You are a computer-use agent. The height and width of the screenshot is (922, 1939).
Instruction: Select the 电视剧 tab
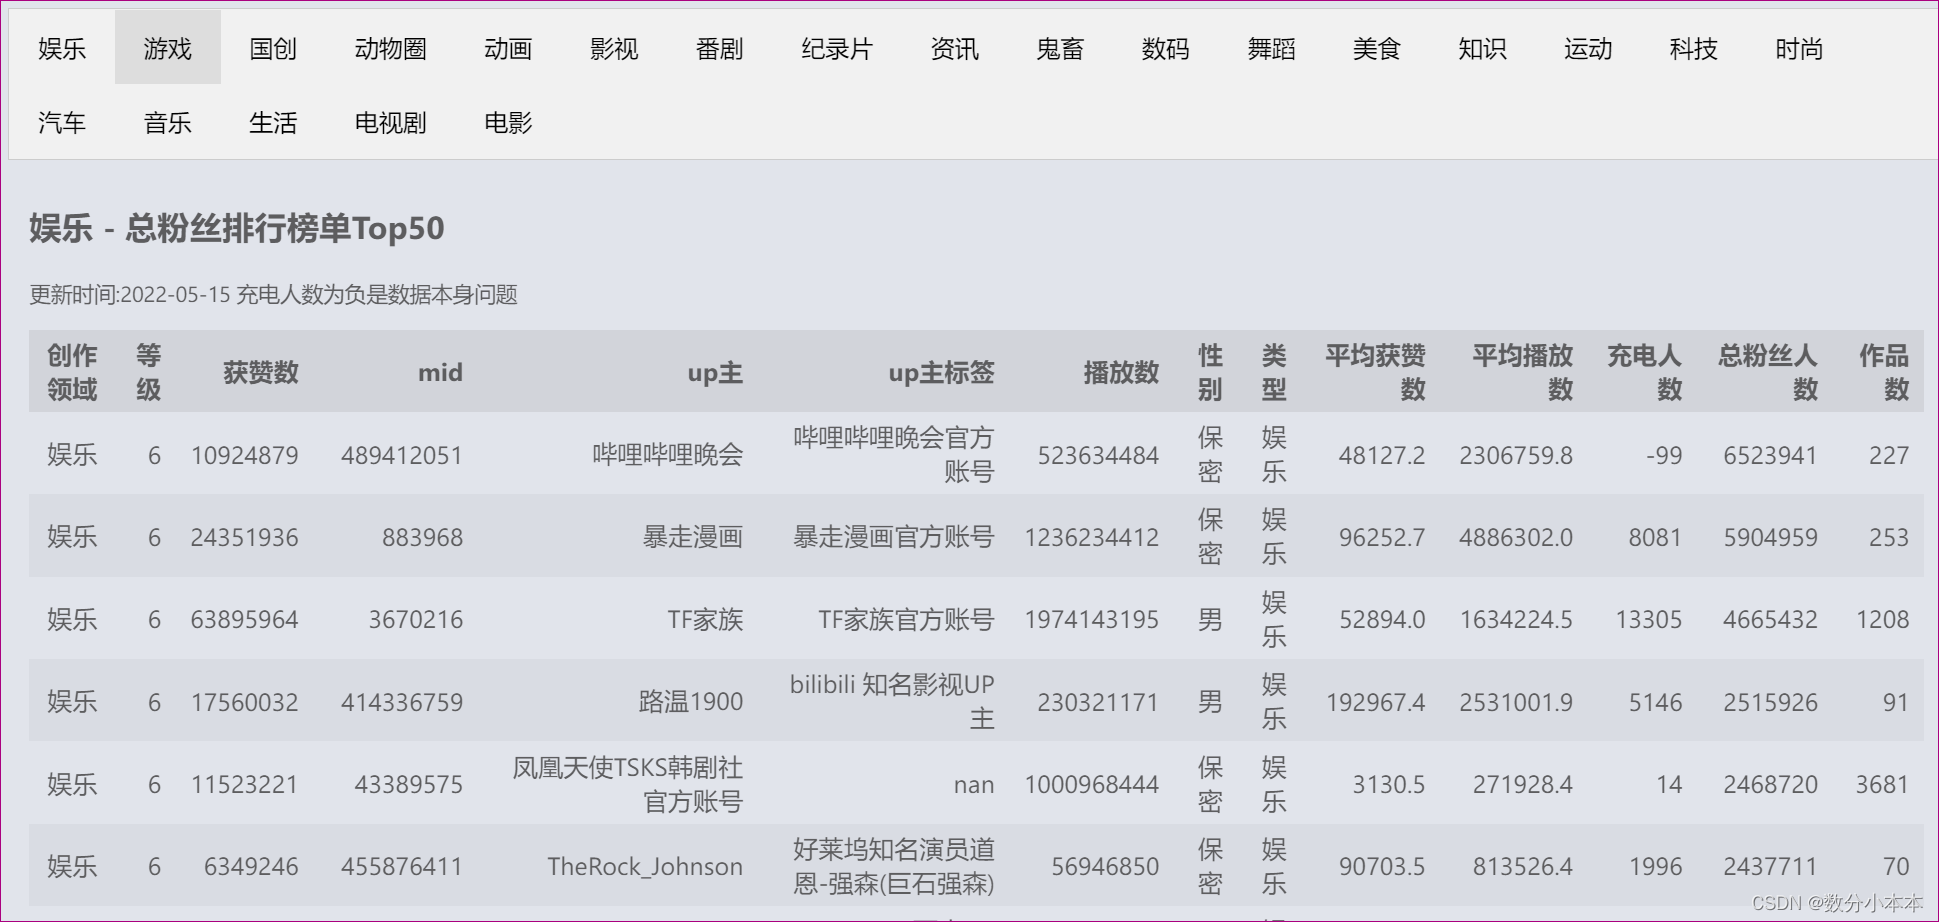coord(391,122)
